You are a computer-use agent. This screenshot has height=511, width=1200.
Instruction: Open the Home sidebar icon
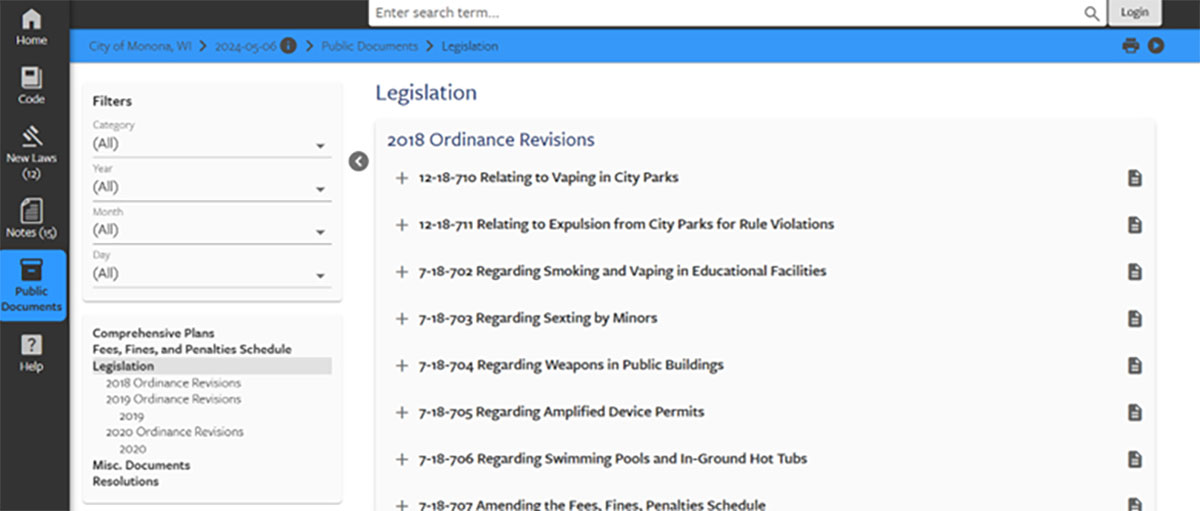tap(31, 20)
